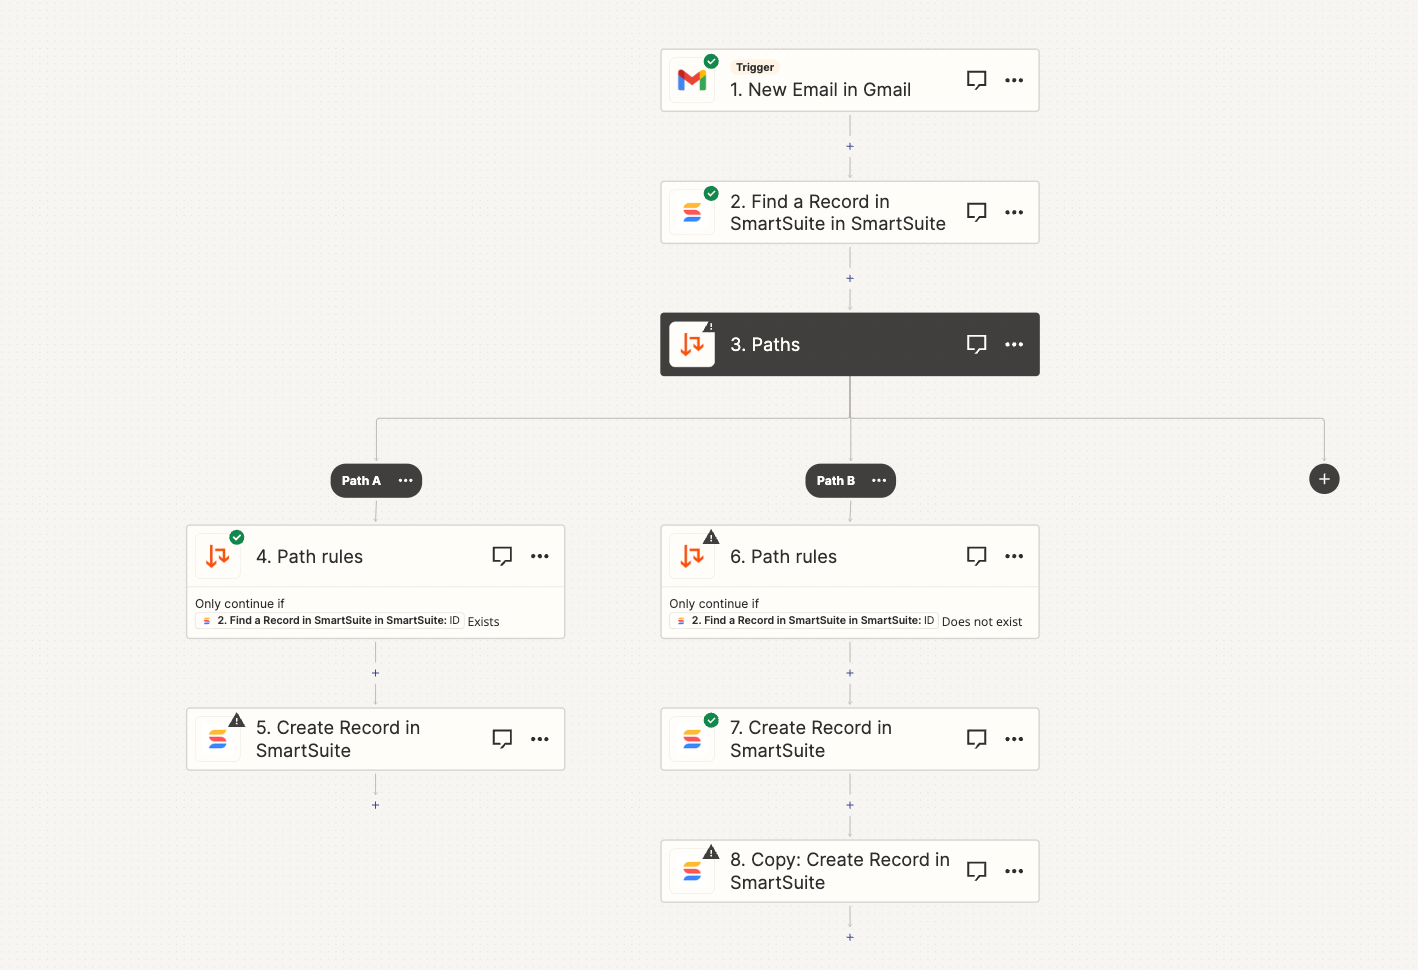
Task: Click the plus between trigger and step 2
Action: click(849, 146)
